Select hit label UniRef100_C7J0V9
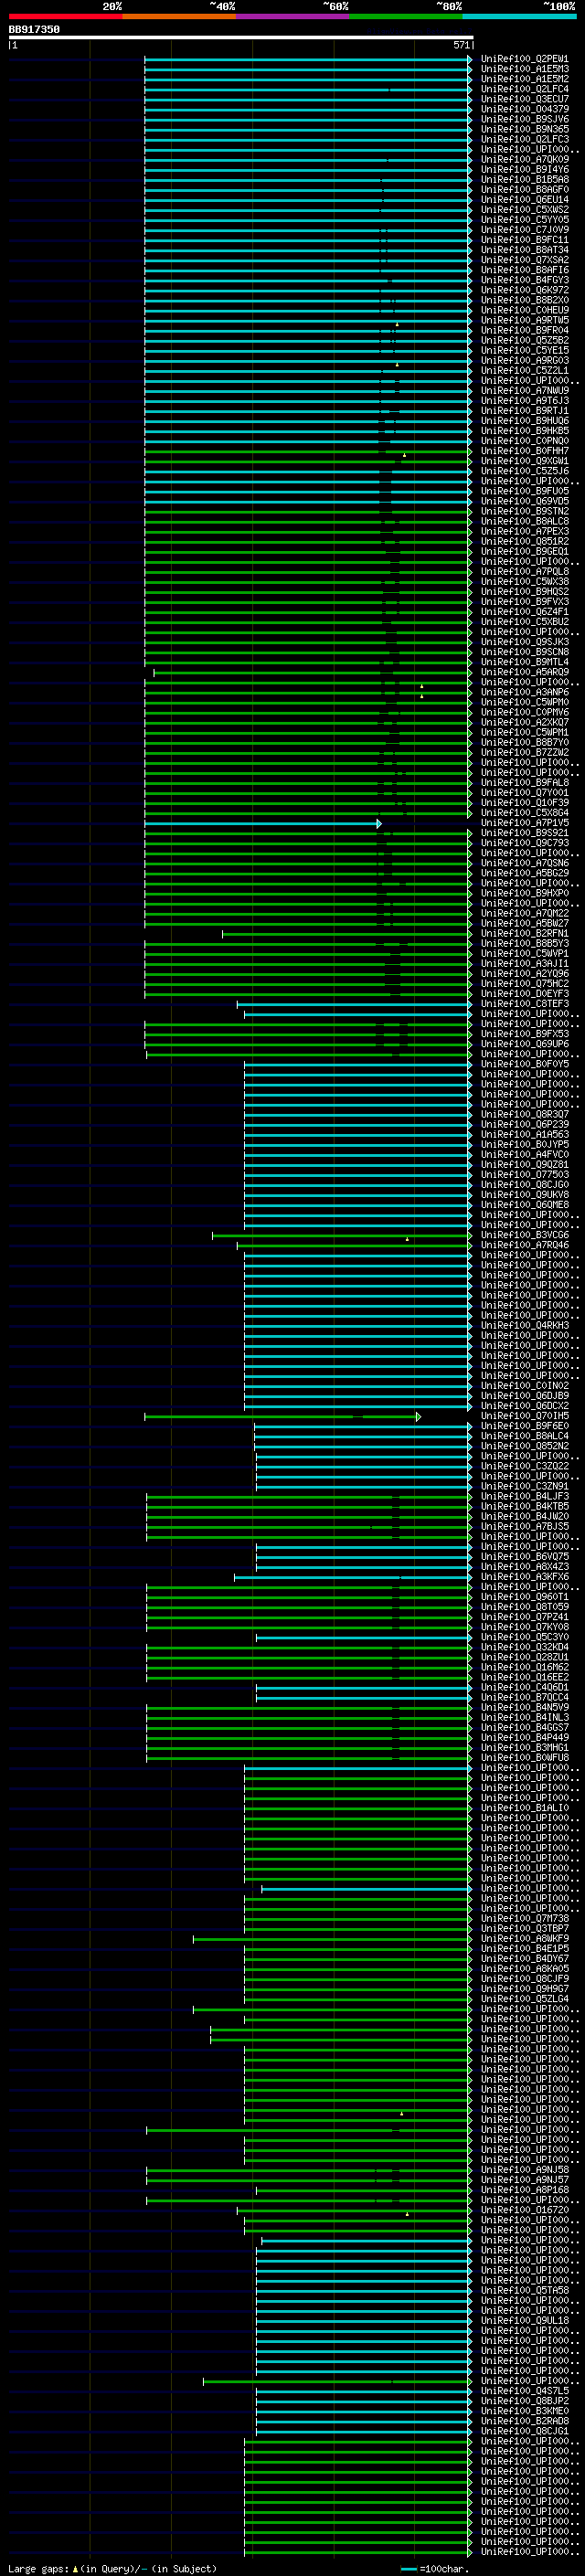The height and width of the screenshot is (2576, 585). tap(524, 230)
